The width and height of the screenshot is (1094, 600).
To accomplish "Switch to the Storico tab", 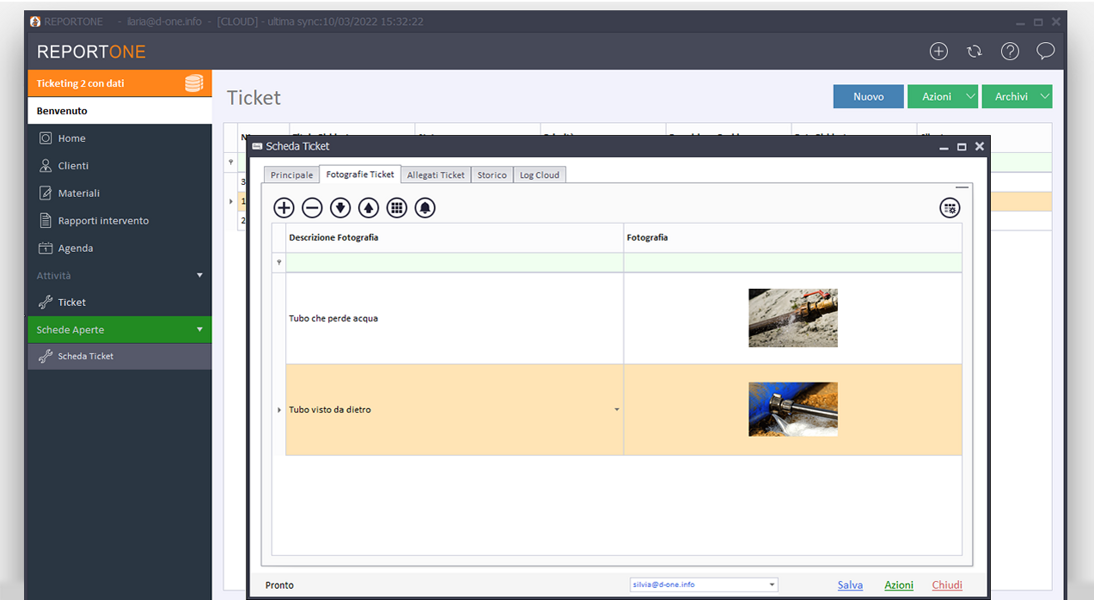I will pos(491,175).
